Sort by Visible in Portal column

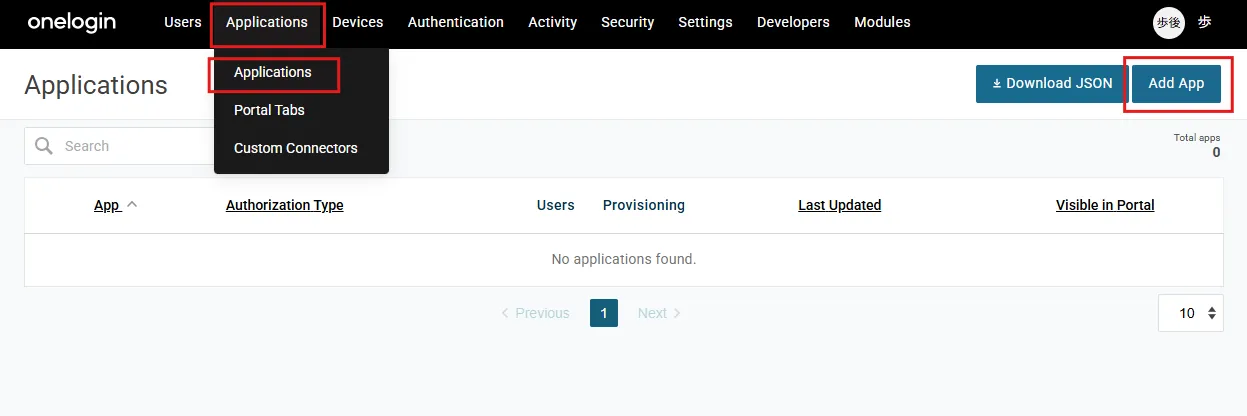click(1105, 205)
